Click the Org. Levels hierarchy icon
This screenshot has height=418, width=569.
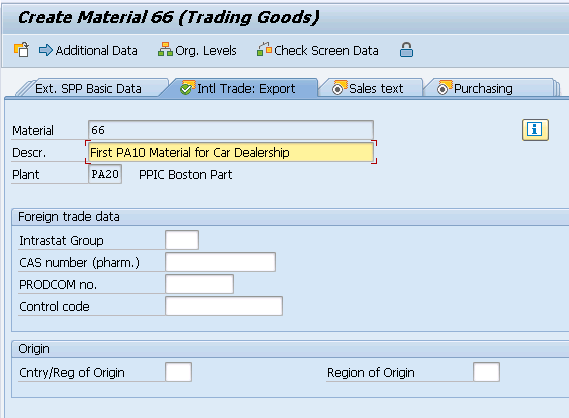tap(165, 50)
